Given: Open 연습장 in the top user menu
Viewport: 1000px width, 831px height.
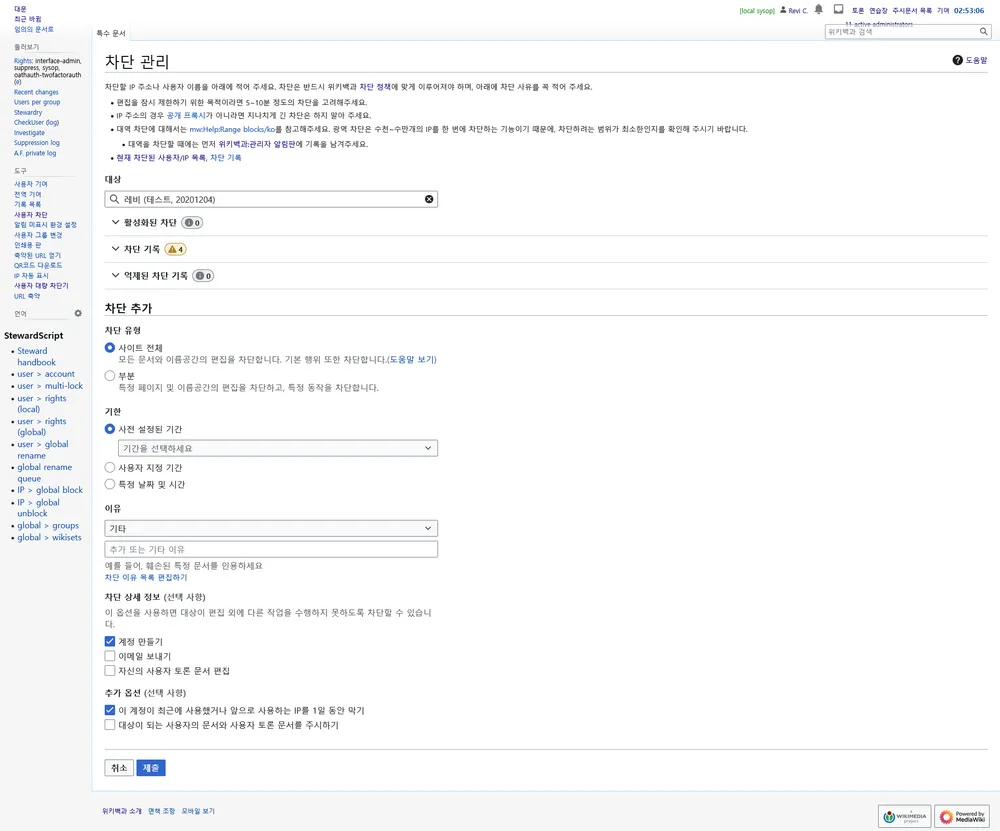Looking at the screenshot, I should [x=878, y=10].
